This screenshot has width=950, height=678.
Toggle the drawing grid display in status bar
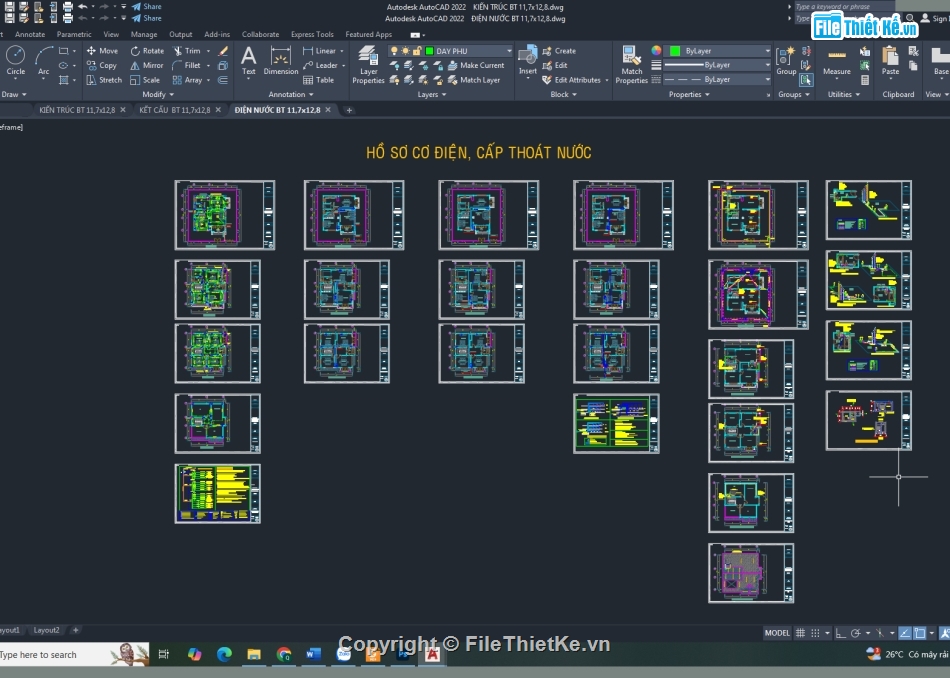tap(802, 633)
